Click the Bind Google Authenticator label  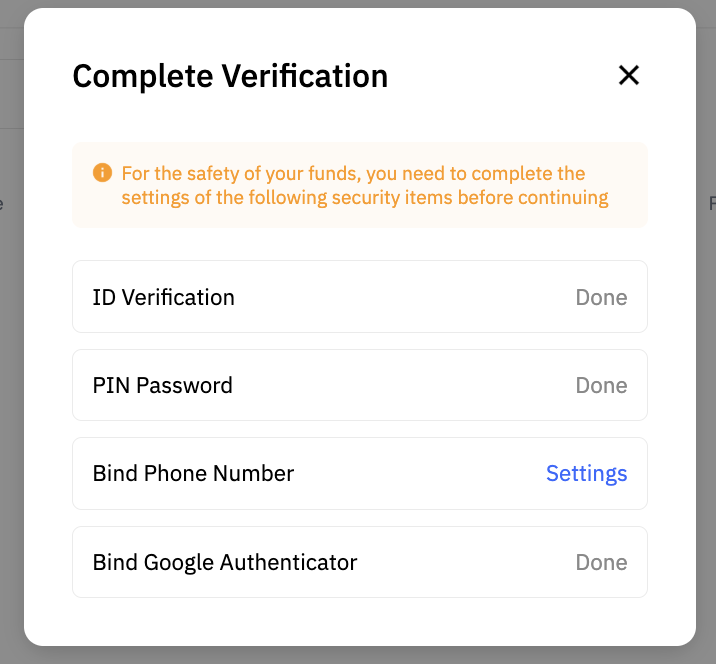(224, 562)
